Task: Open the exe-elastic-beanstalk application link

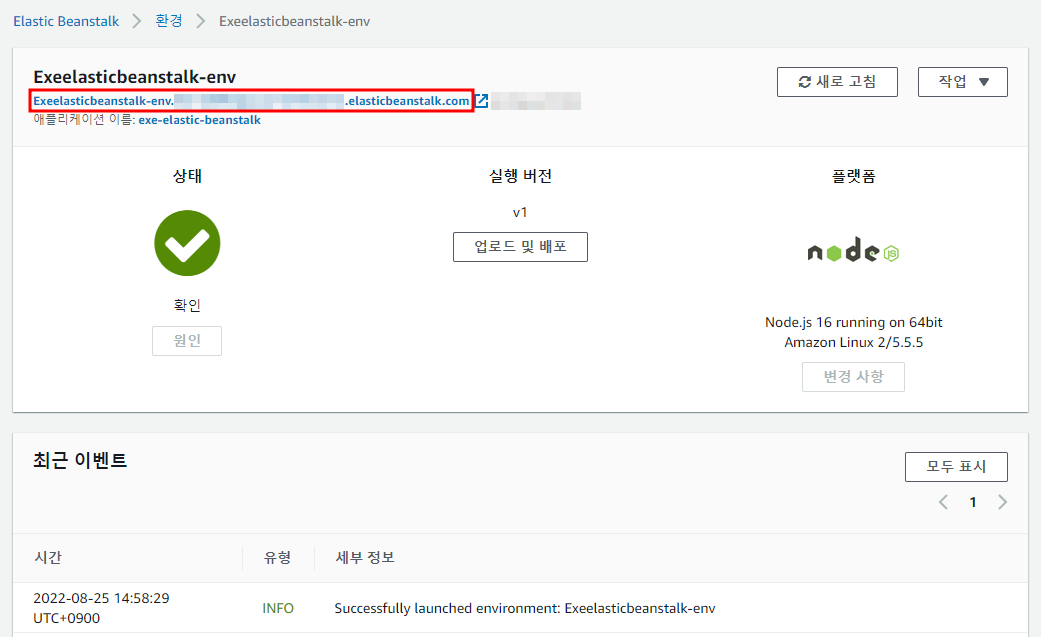Action: [x=199, y=120]
